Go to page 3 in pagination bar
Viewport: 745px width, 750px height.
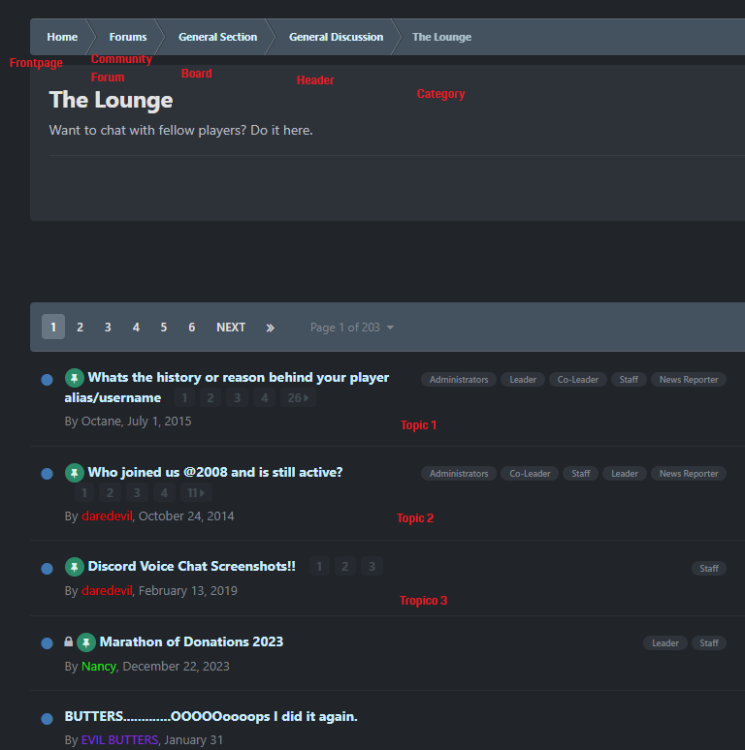point(108,327)
